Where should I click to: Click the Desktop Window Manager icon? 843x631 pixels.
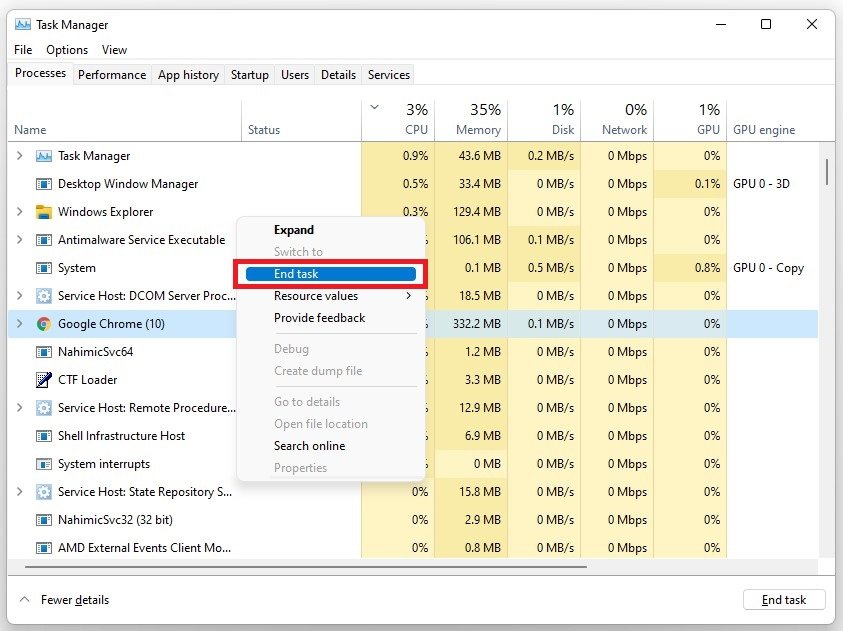point(44,184)
